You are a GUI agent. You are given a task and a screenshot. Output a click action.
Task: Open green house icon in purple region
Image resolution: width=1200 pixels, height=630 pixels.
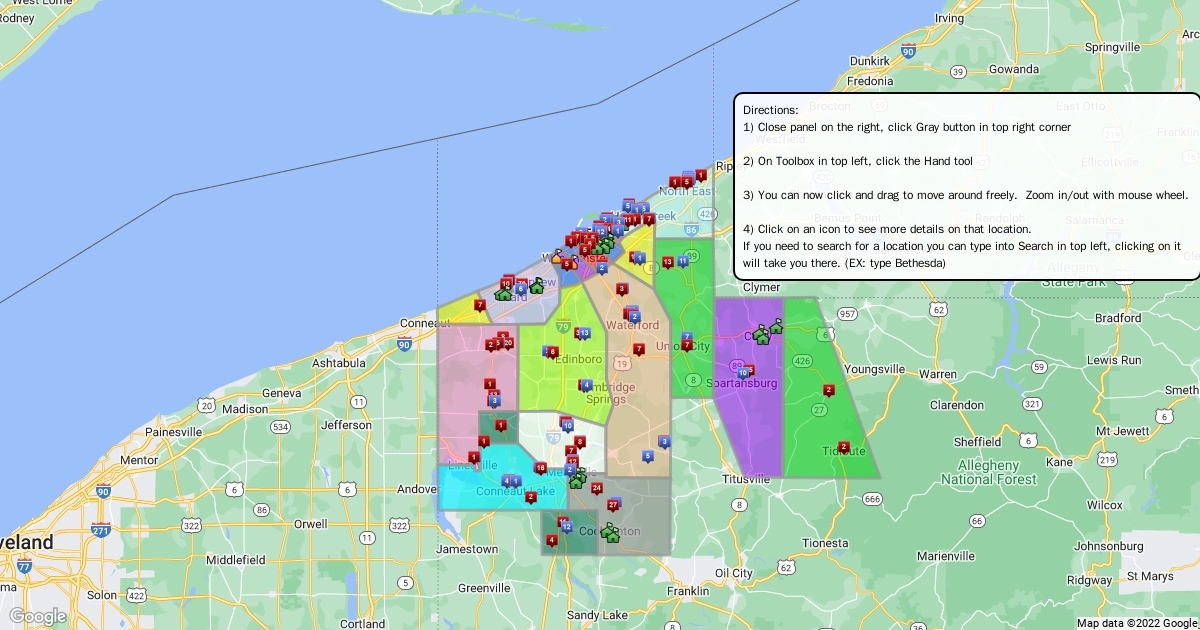763,335
